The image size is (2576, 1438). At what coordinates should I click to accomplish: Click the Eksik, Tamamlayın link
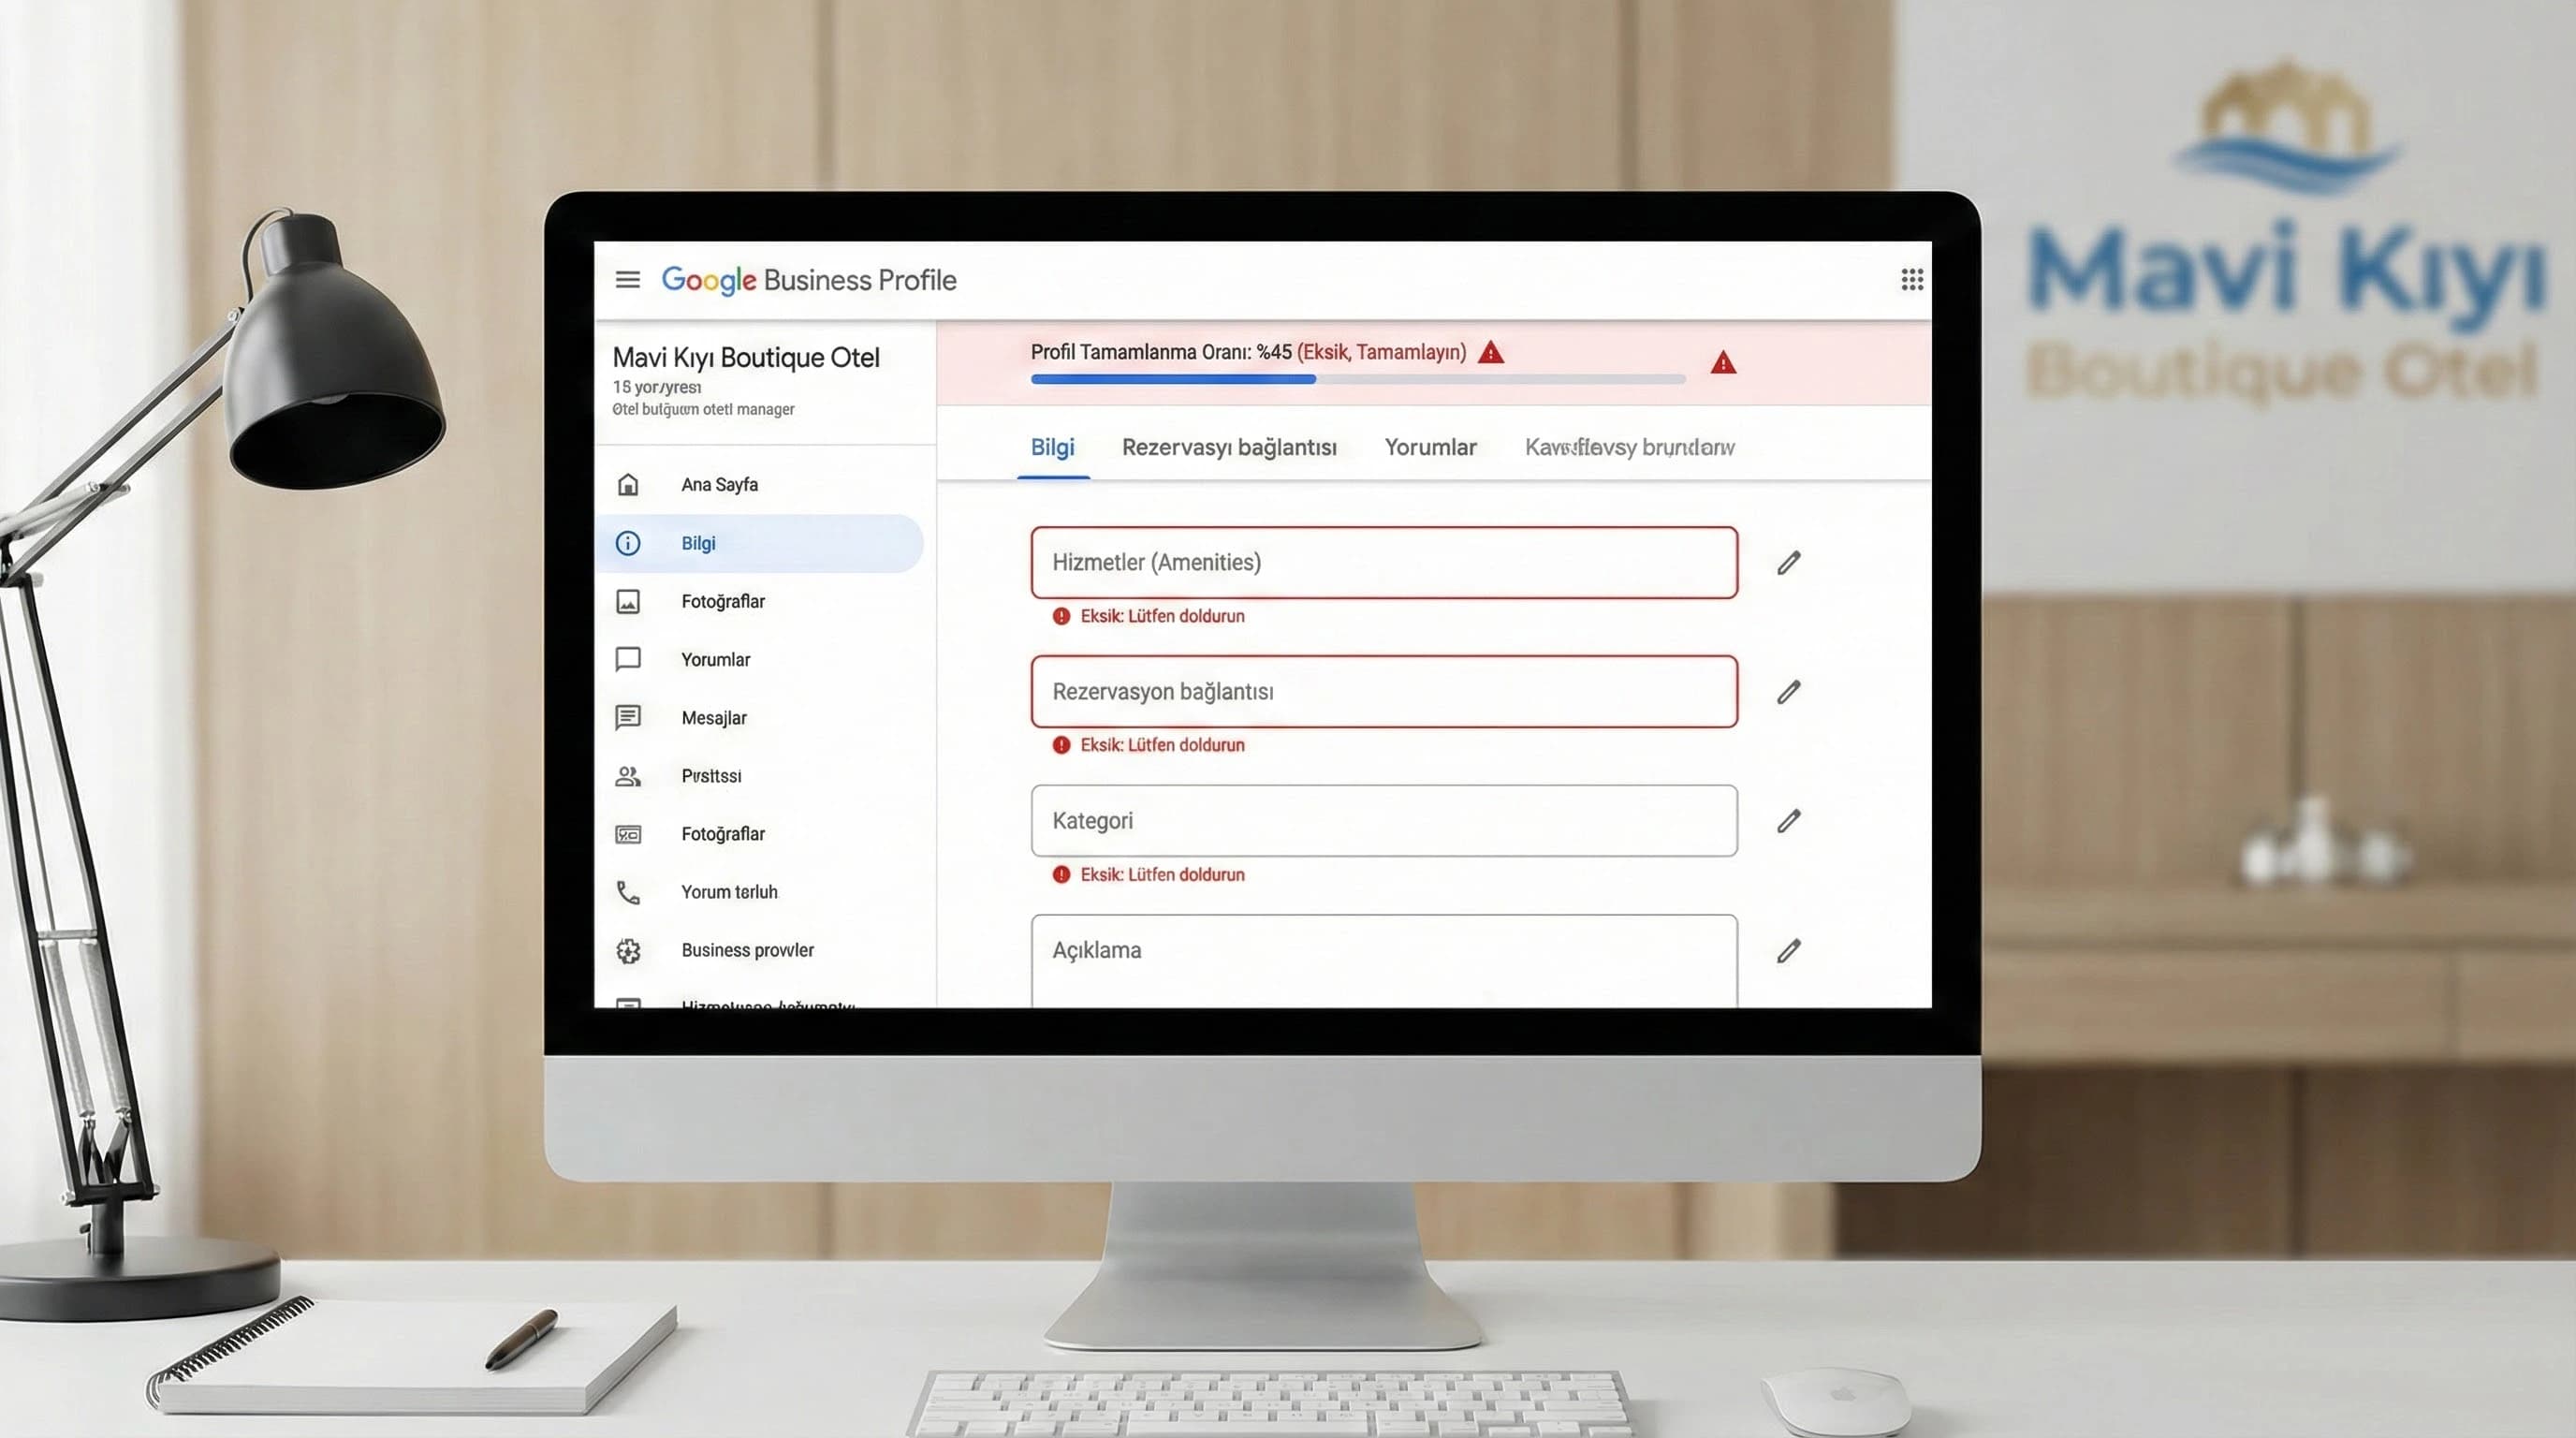coord(1381,352)
